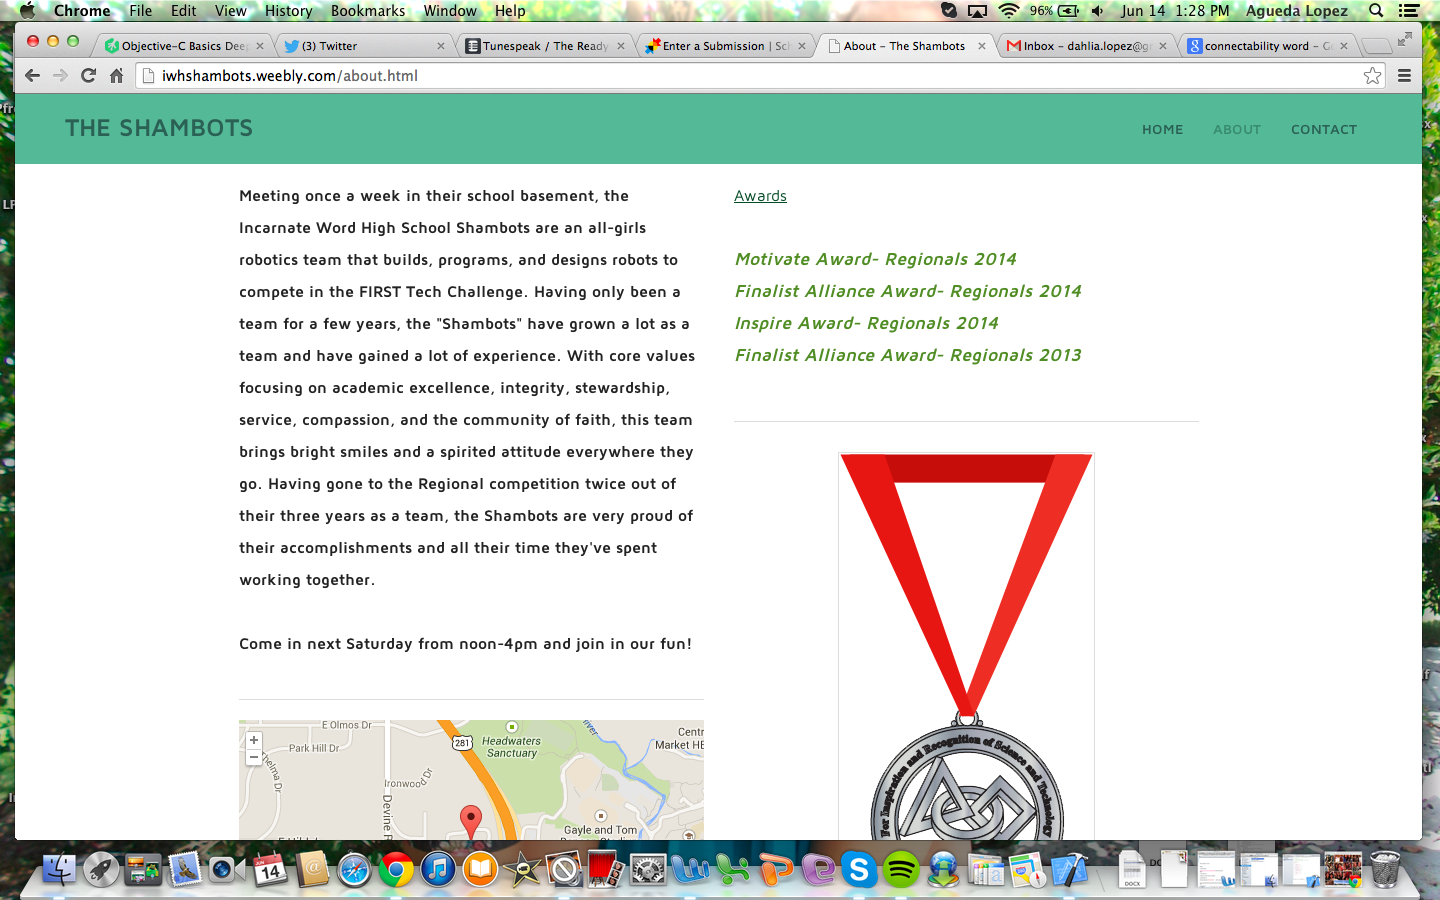Open the Help menu
Image resolution: width=1440 pixels, height=900 pixels.
510,11
